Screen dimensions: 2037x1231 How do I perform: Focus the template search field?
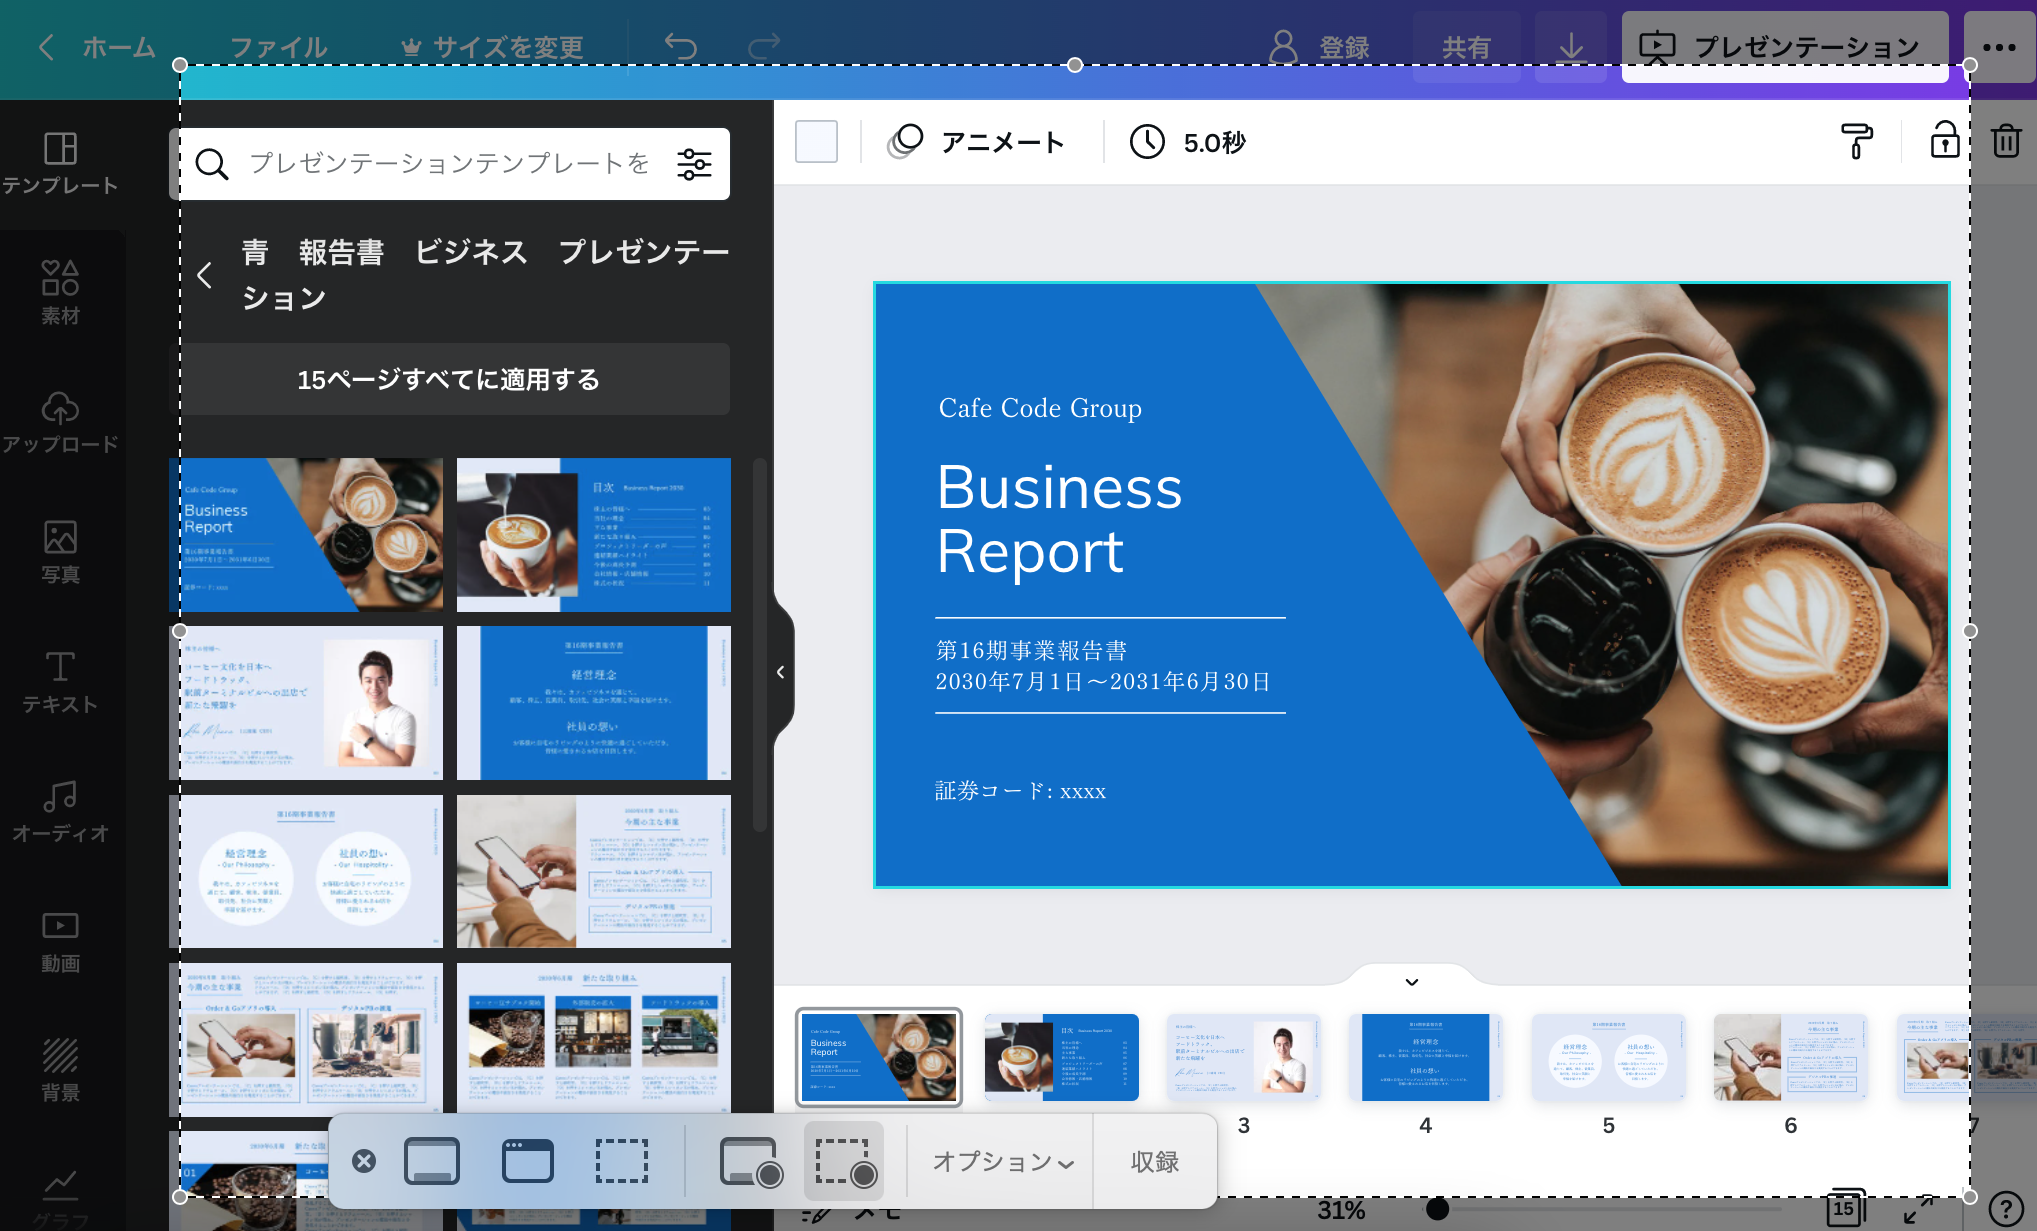448,163
